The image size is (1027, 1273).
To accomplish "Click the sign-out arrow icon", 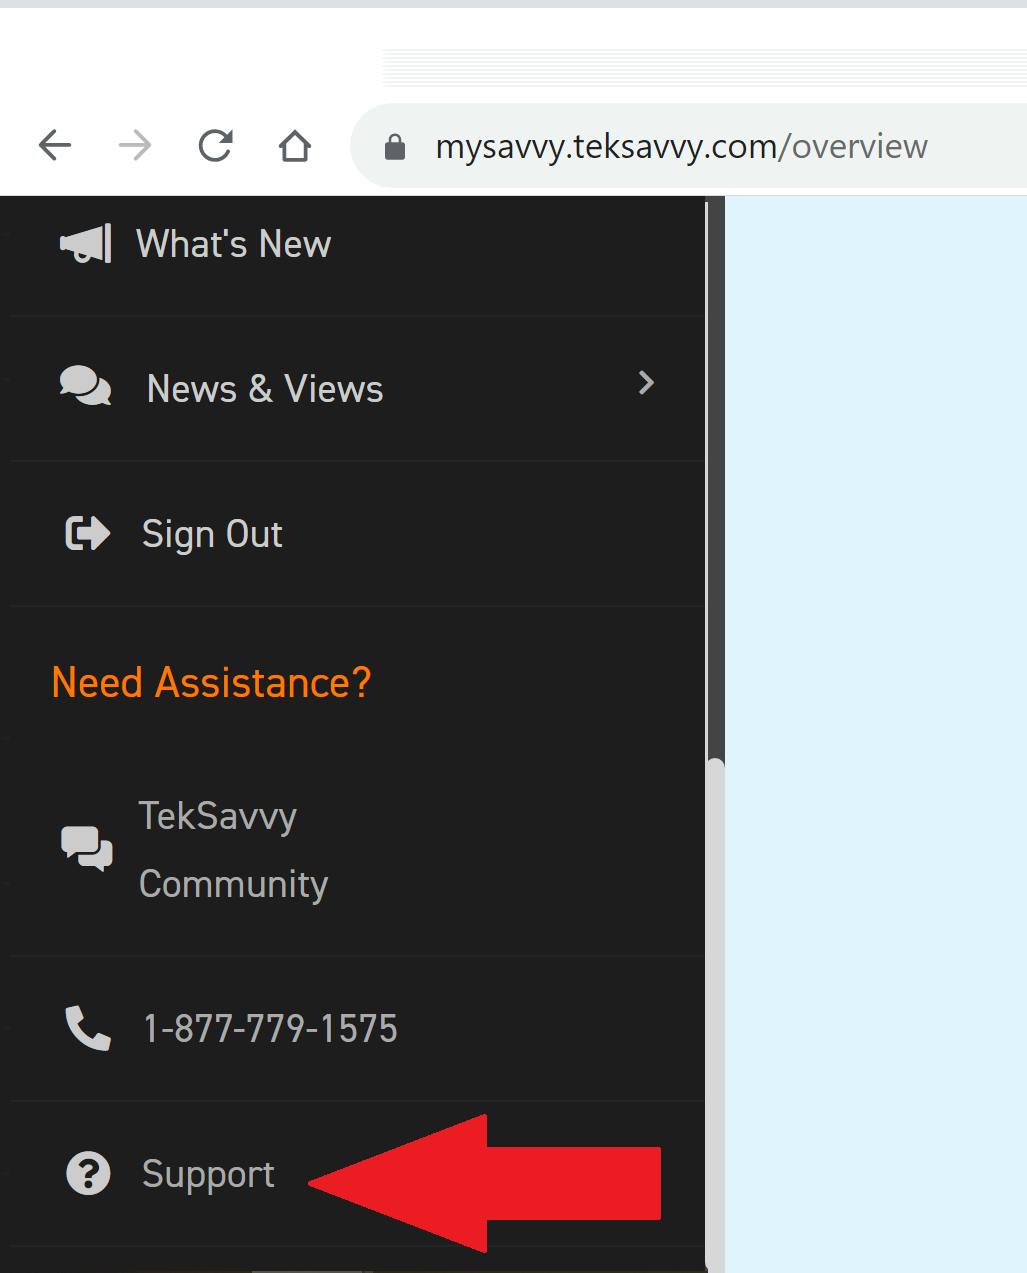I will point(88,533).
